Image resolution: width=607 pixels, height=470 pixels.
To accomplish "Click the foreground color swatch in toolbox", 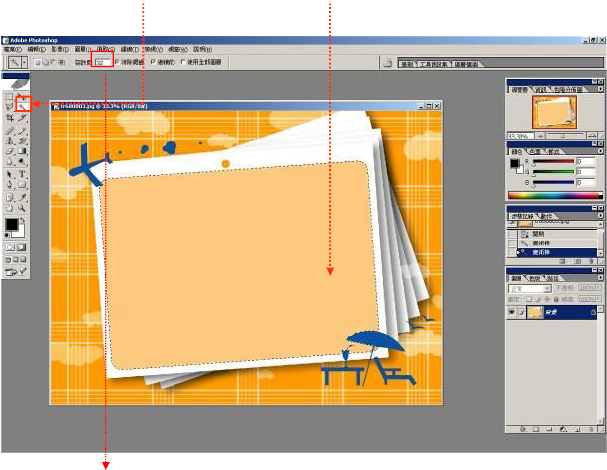I will (11, 225).
